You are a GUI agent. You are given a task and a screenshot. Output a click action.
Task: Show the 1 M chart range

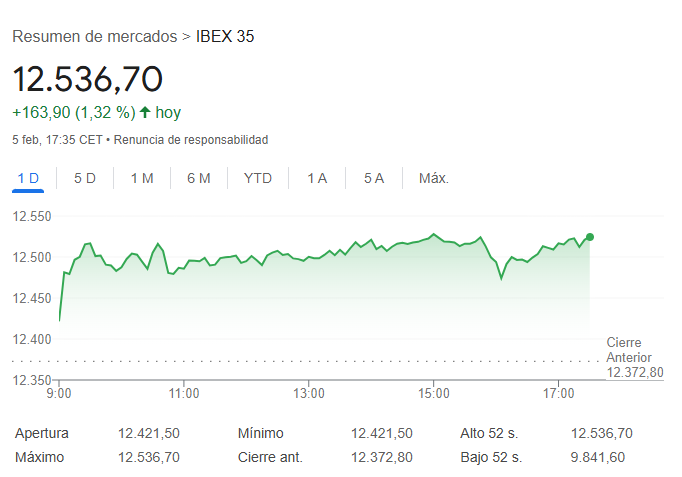pos(142,178)
